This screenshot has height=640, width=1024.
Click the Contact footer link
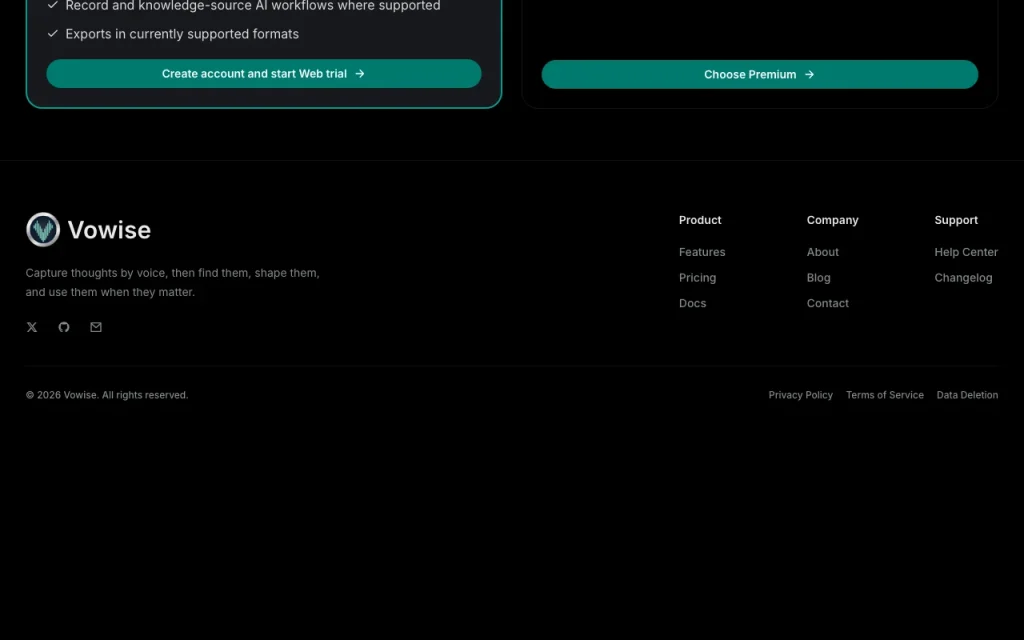pyautogui.click(x=827, y=303)
